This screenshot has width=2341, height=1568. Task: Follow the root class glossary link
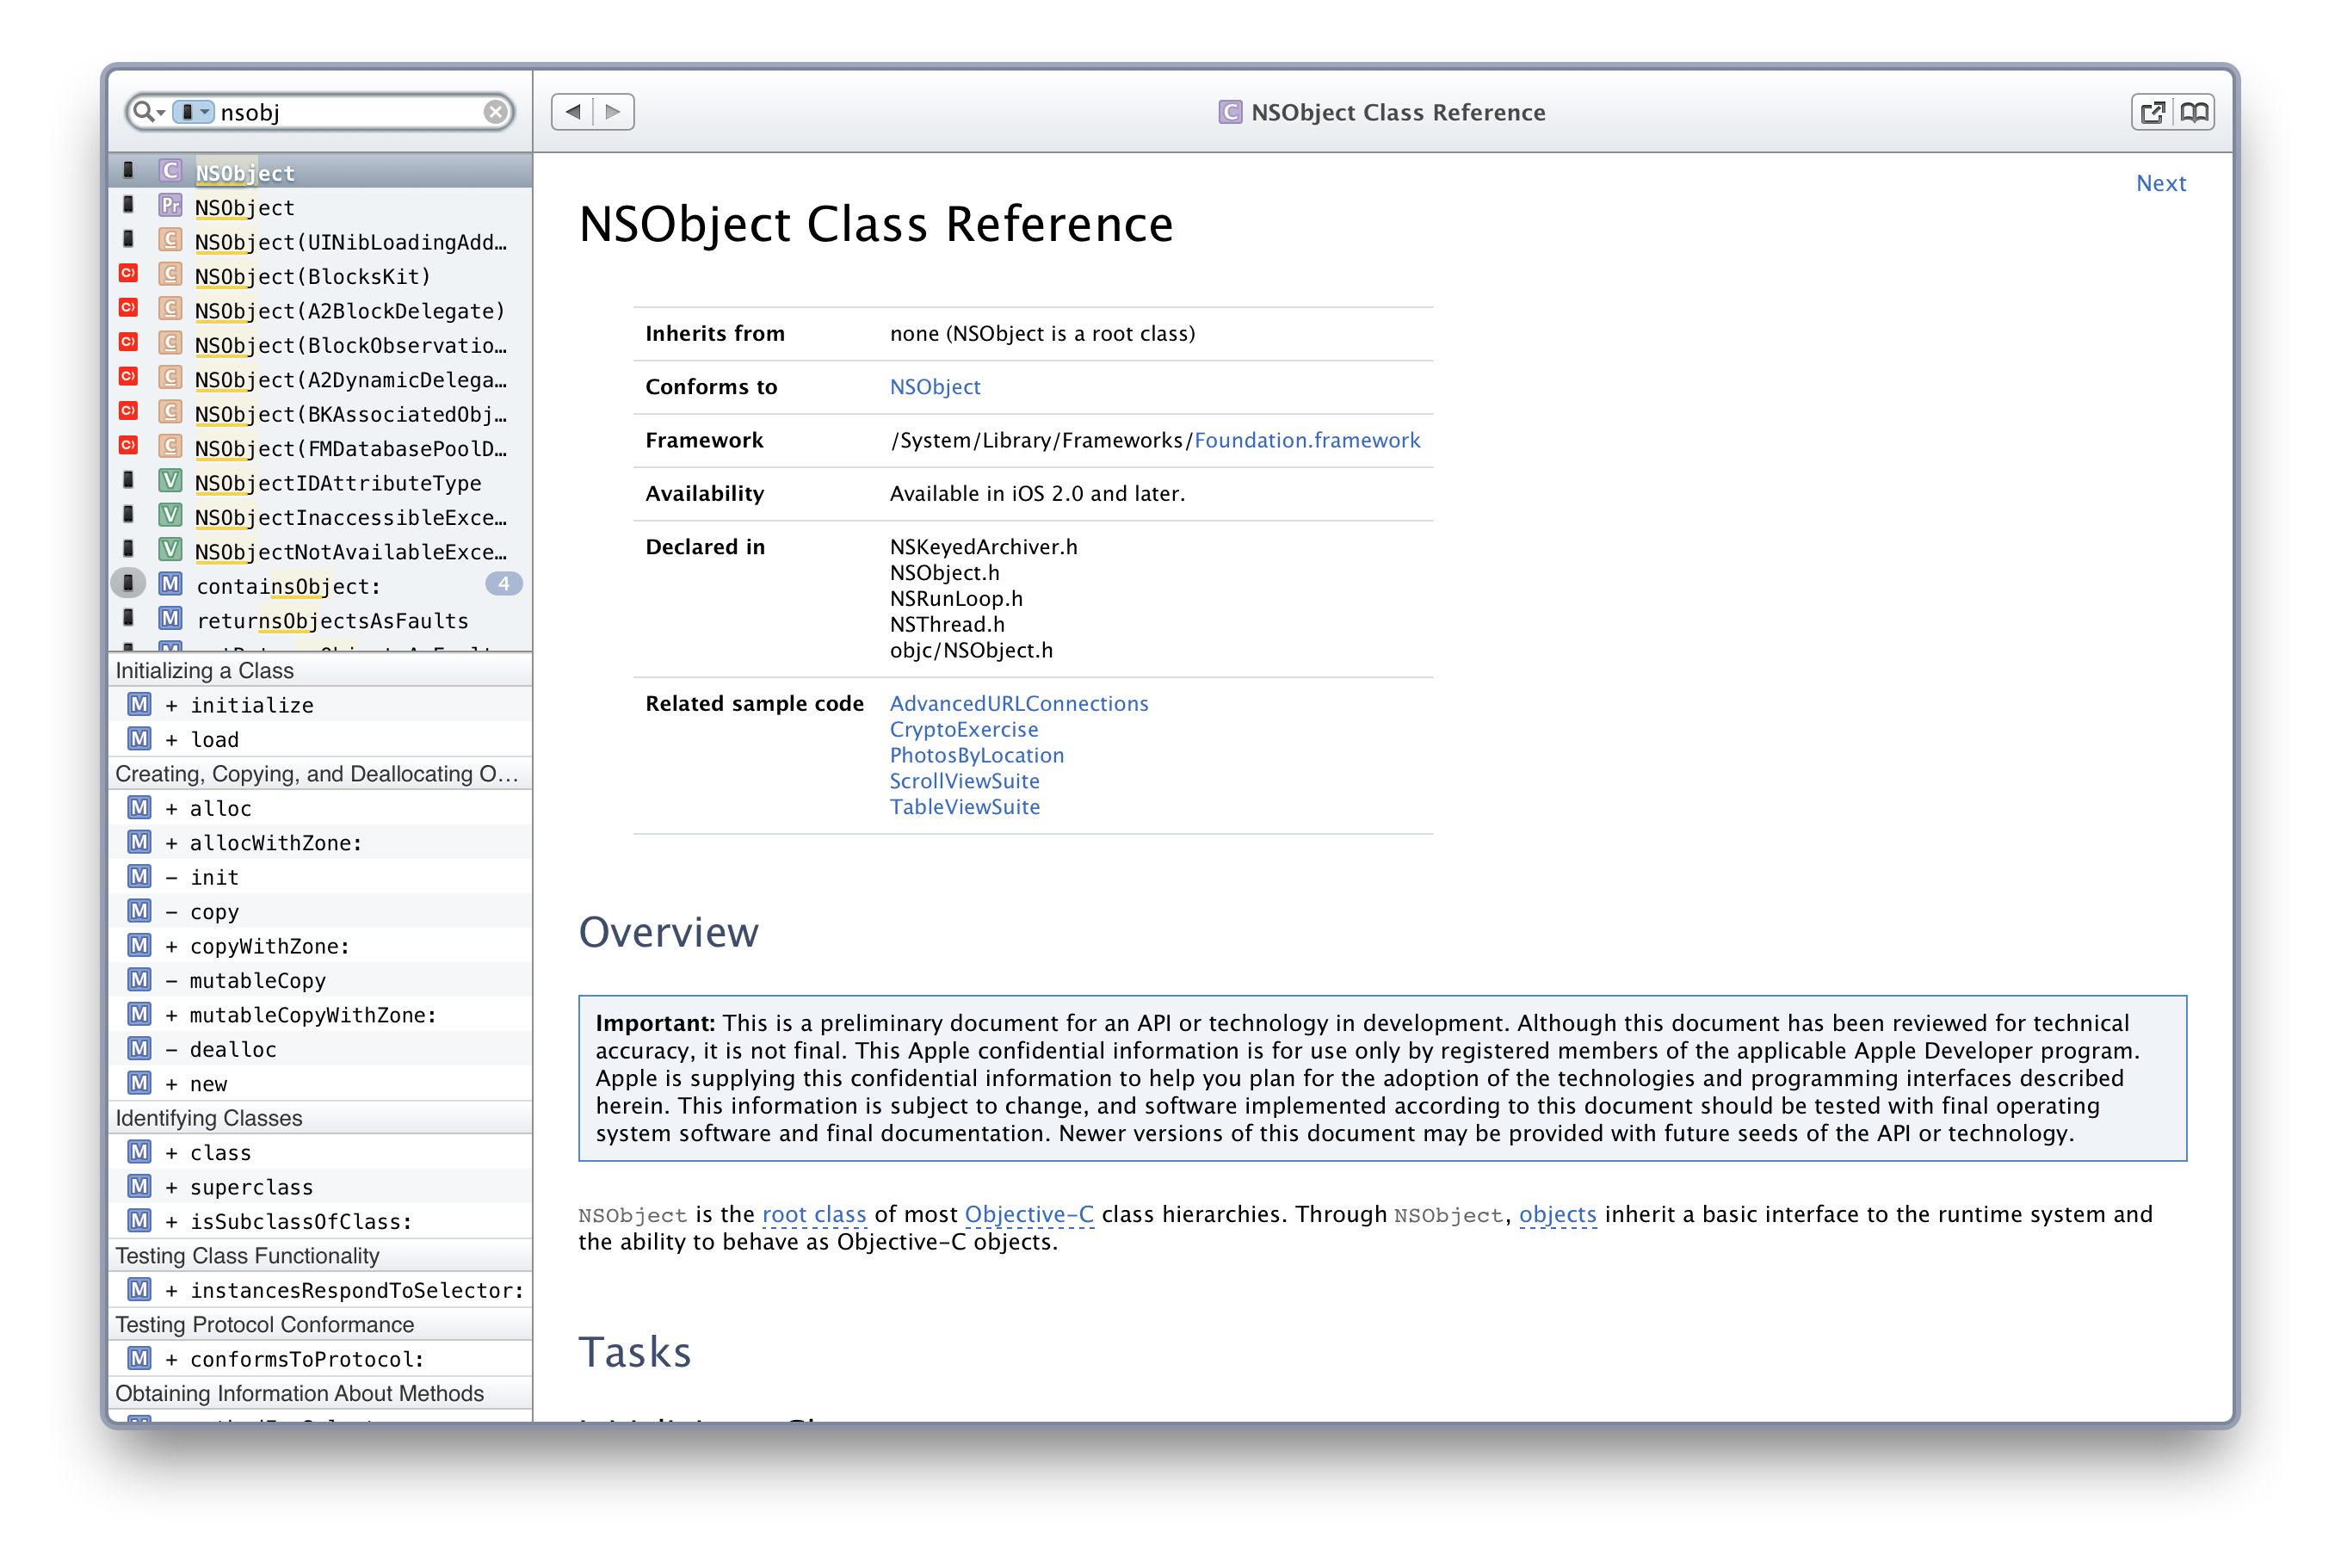pos(813,1214)
